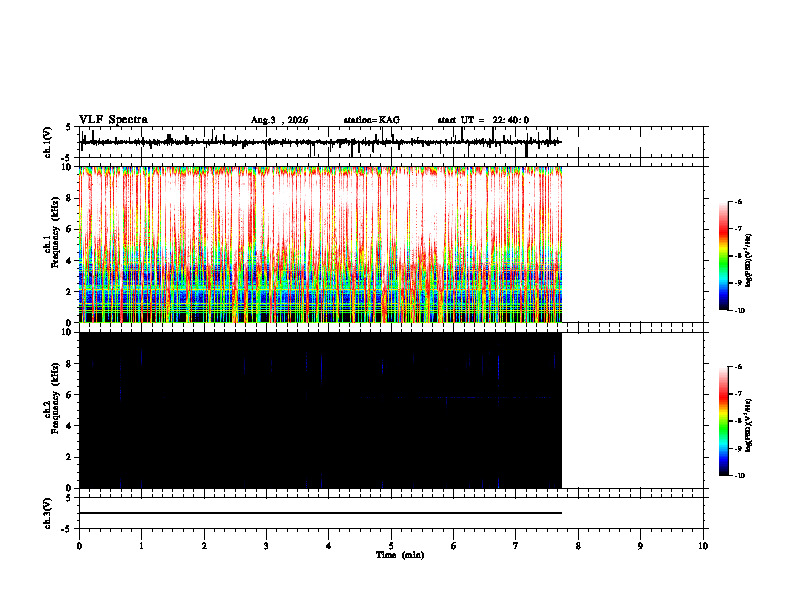792x612 pixels.
Task: Click the ch.1 colored frequency spectrogram
Action: click(320, 244)
